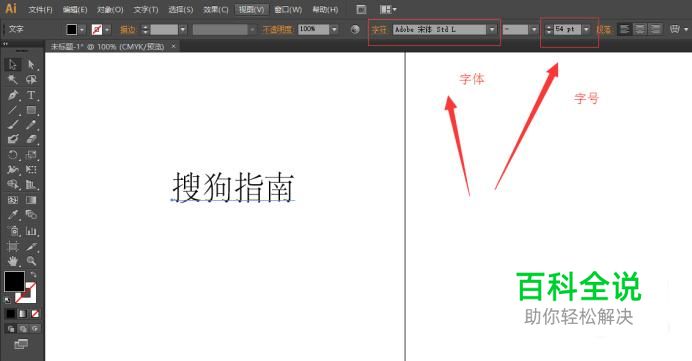Screen dimensions: 692x361
Task: Select the Selection tool (black arrow)
Action: pyautogui.click(x=12, y=65)
